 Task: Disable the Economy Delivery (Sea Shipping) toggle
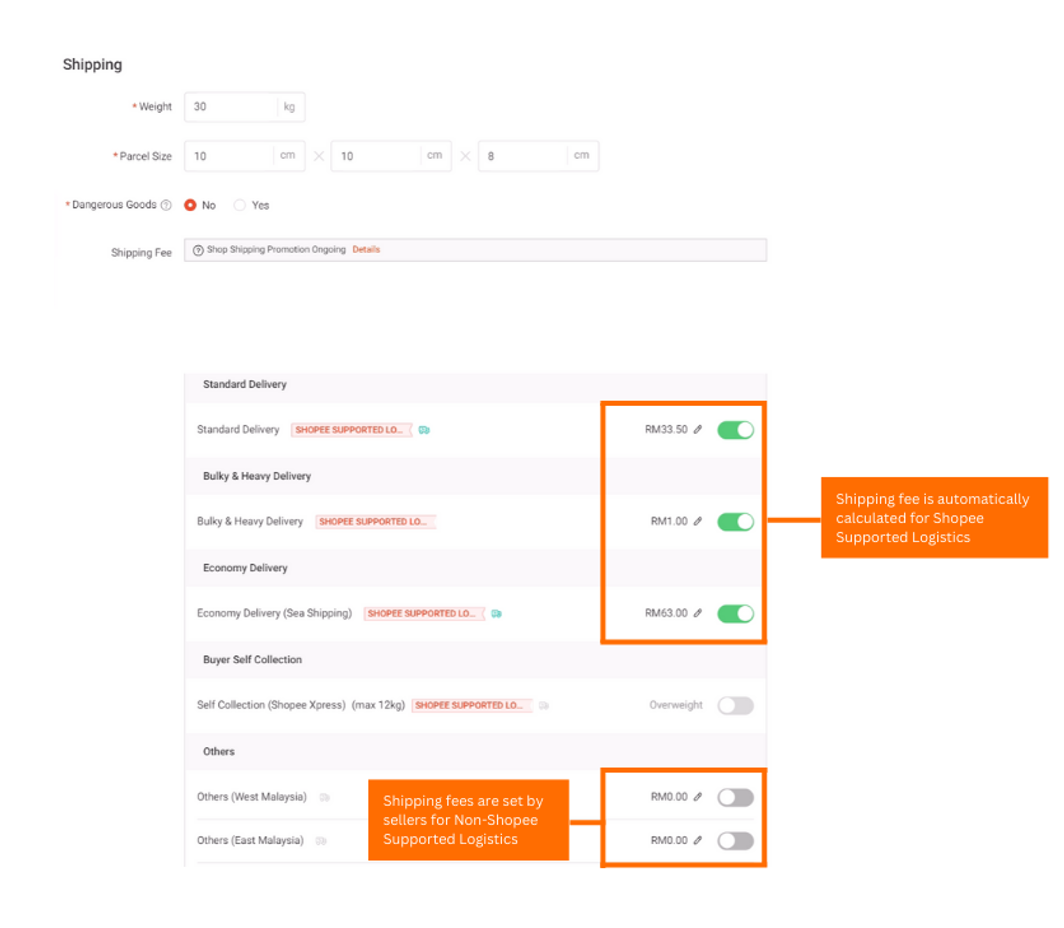click(736, 613)
